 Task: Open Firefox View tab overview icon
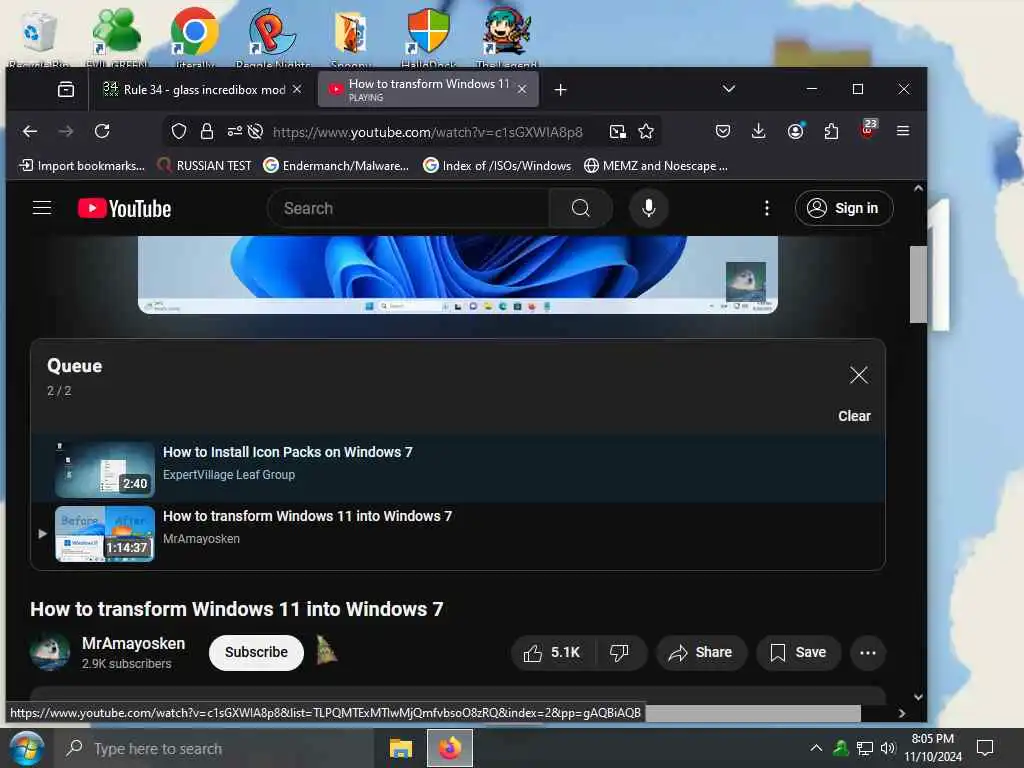66,89
